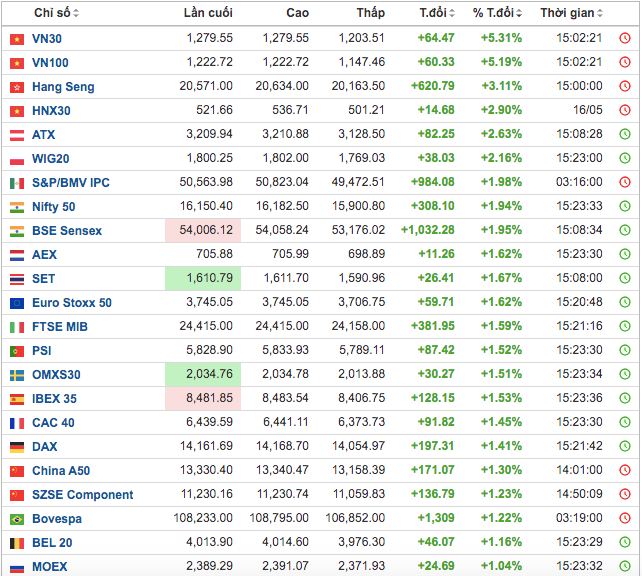Click the EU flag beside Euro Stoxx 50
Screen dimensions: 642x576
[x=16, y=303]
